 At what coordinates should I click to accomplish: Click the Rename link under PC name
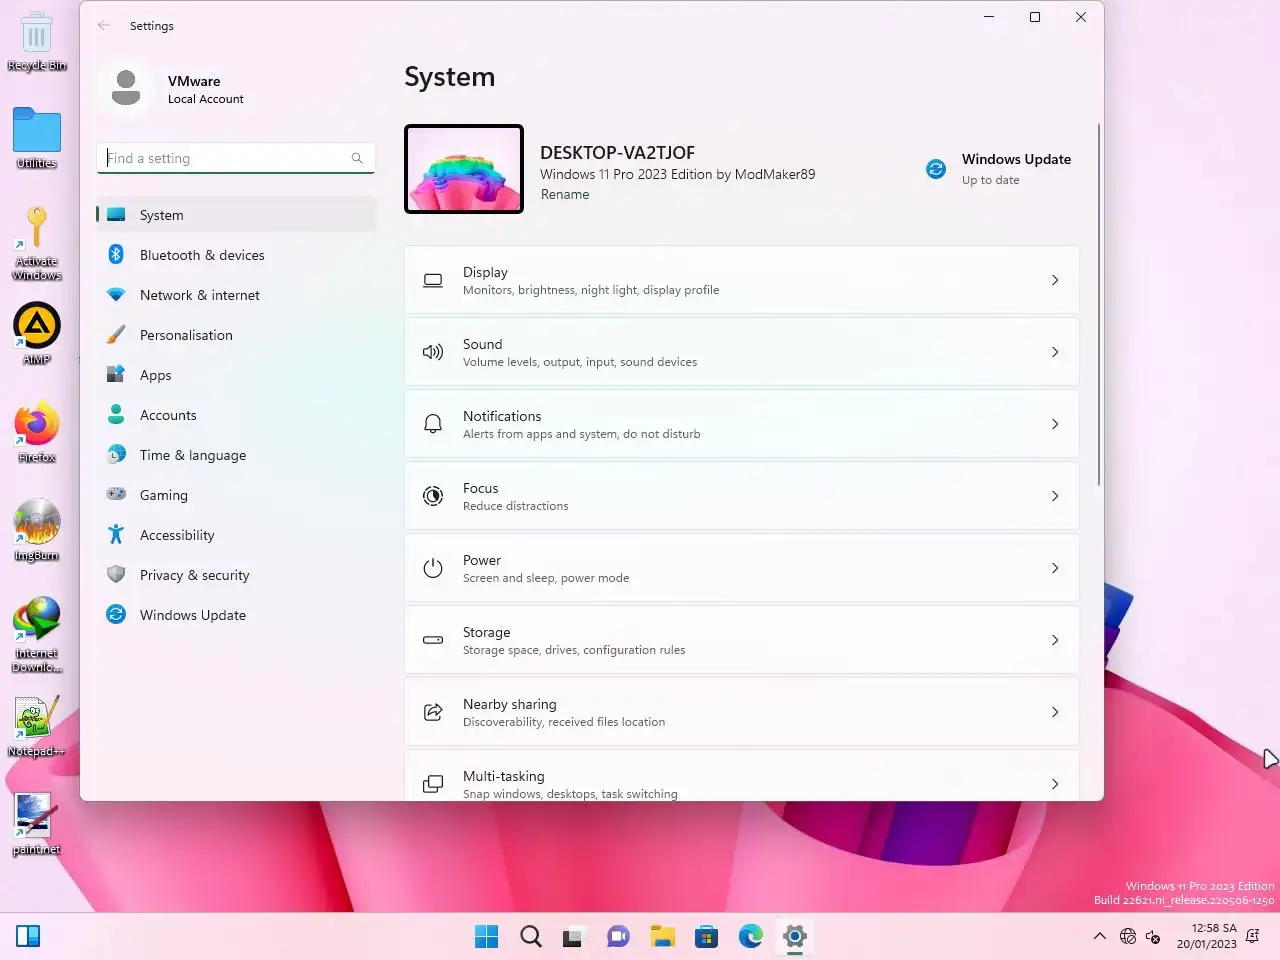pyautogui.click(x=565, y=195)
